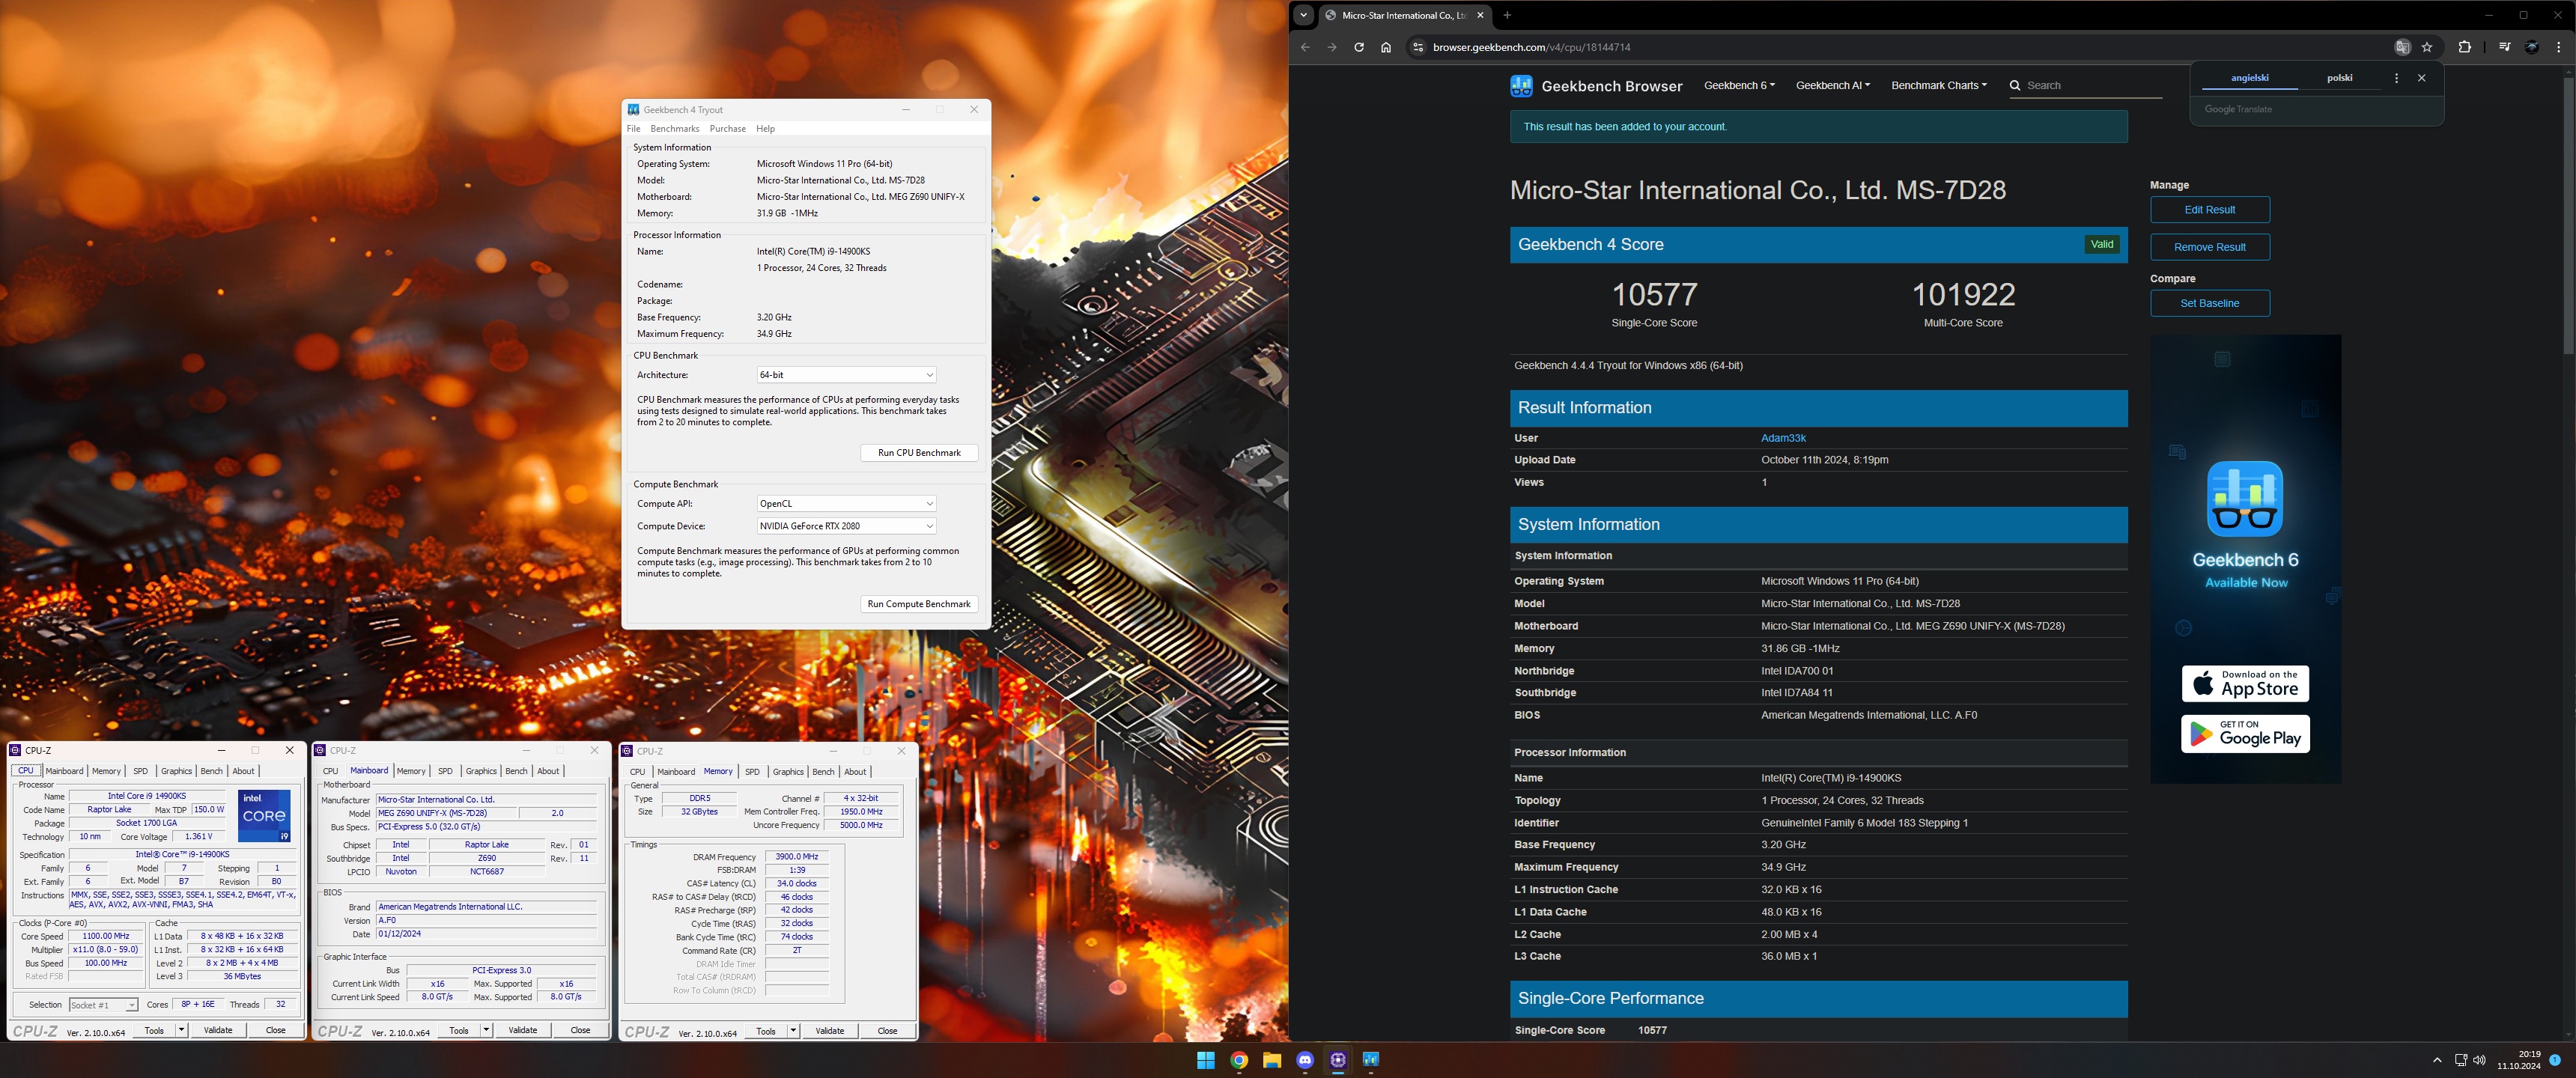
Task: Open Tools dropdown arrow in CPU-Z Mainboard window
Action: pos(486,1030)
